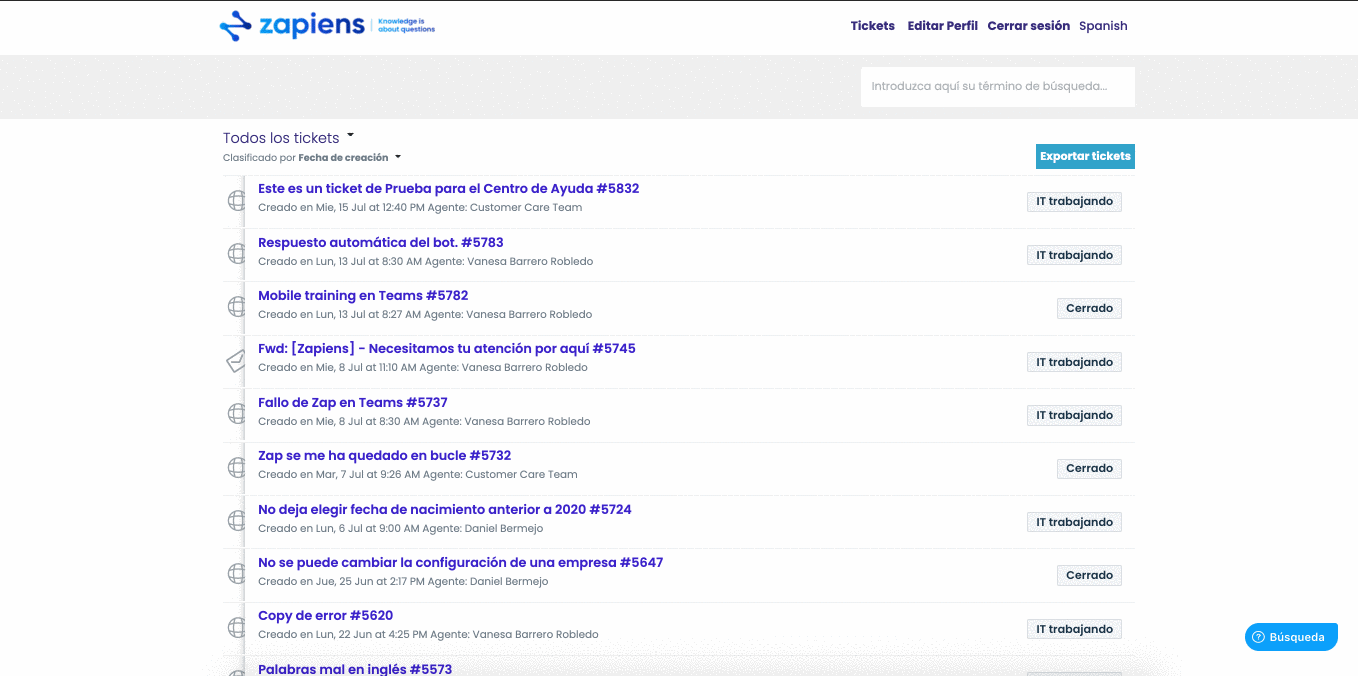Click Cerrado status of ticket #5647

1089,575
